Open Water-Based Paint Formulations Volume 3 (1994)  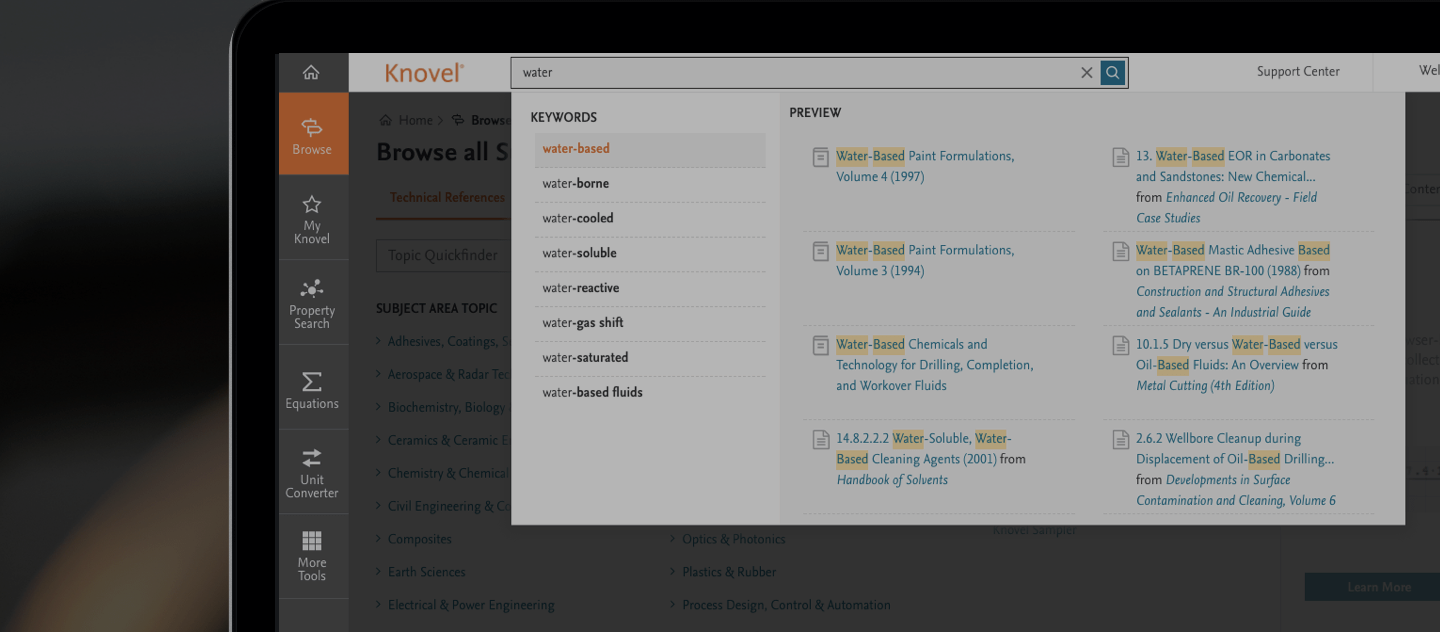click(925, 260)
